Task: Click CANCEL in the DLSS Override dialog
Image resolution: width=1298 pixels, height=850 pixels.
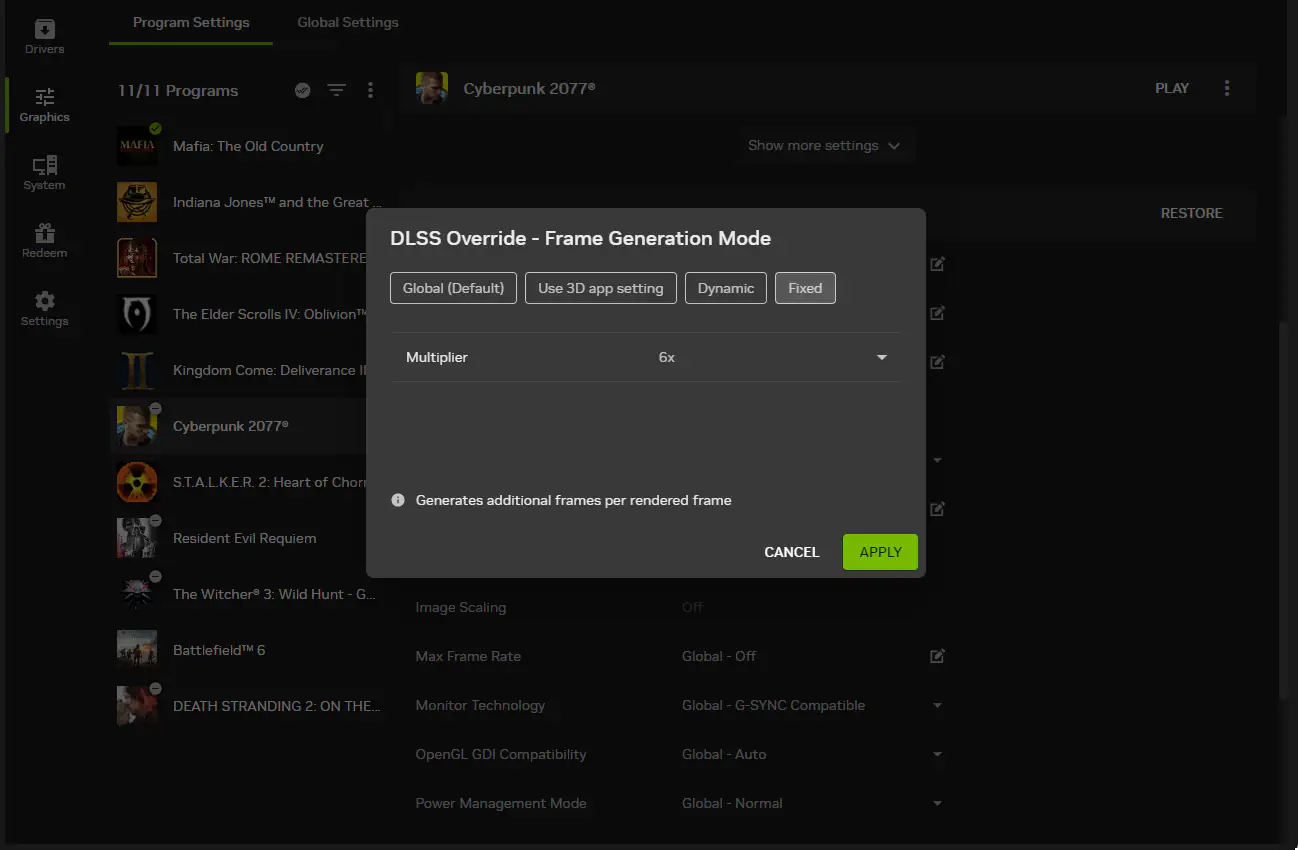Action: (x=792, y=552)
